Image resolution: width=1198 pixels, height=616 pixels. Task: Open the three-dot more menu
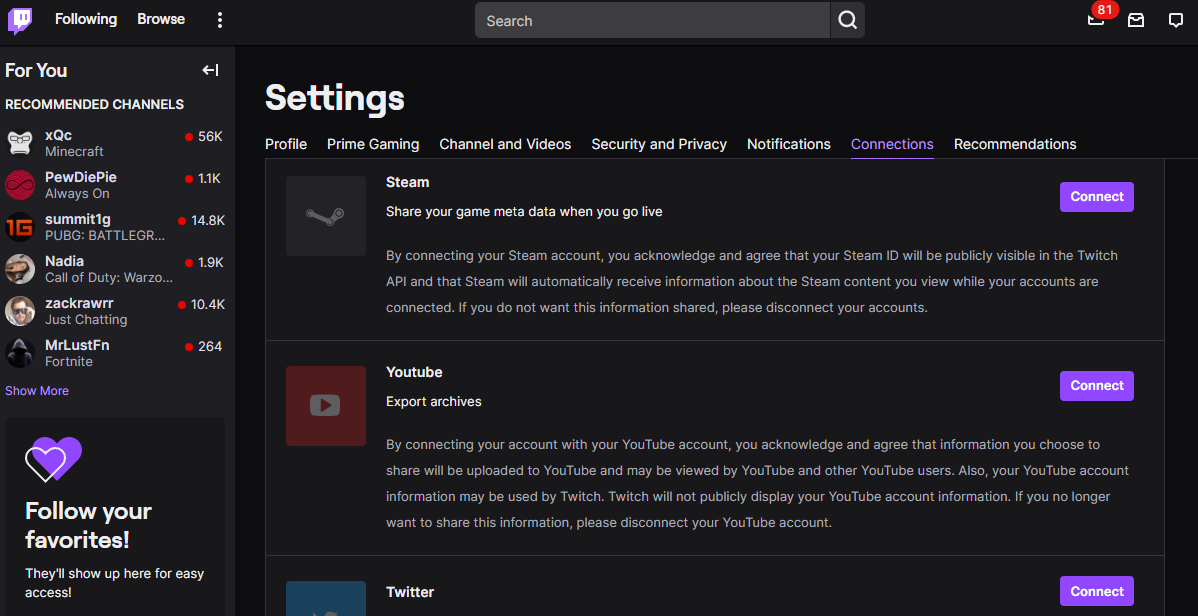click(x=220, y=21)
